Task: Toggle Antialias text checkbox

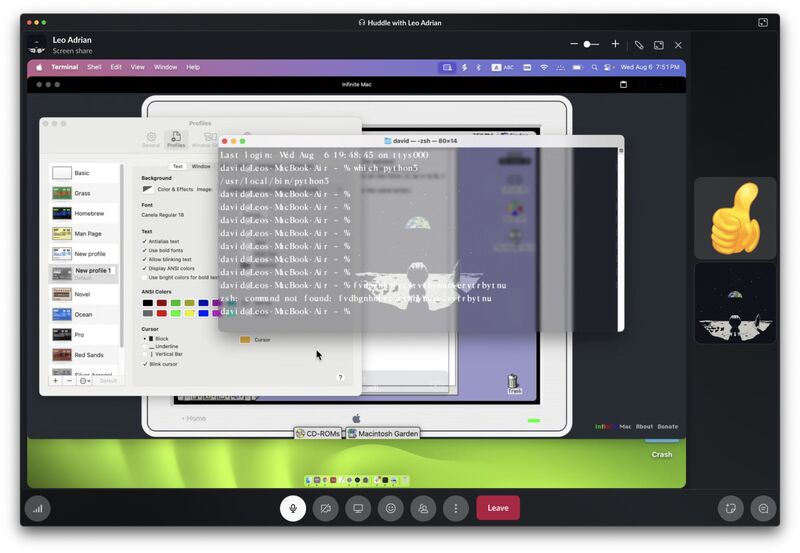Action: 144,241
